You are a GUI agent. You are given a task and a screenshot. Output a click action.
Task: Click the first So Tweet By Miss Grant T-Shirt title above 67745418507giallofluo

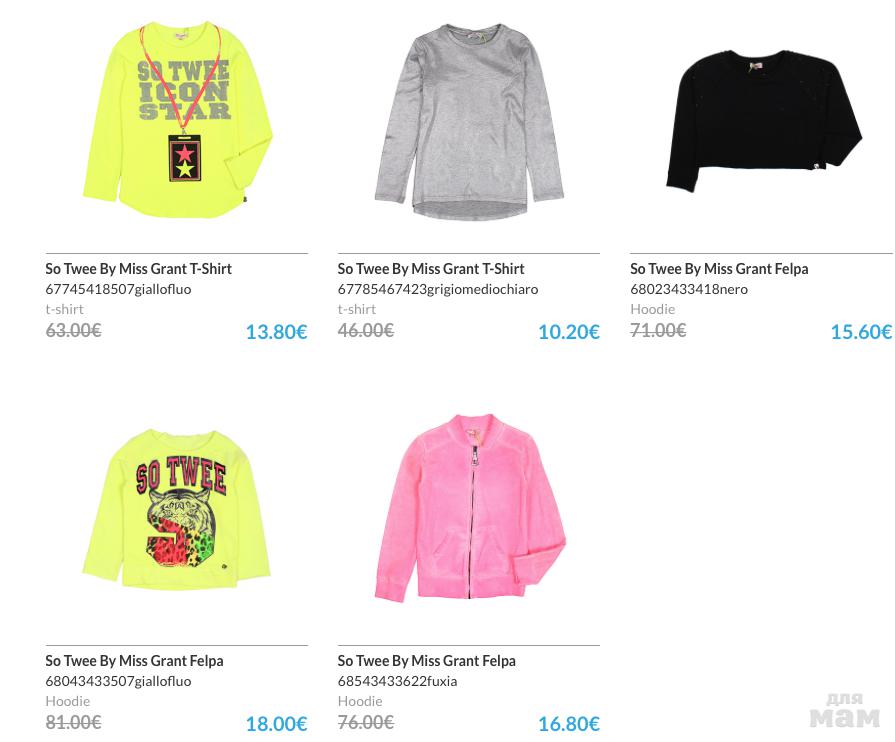(138, 268)
